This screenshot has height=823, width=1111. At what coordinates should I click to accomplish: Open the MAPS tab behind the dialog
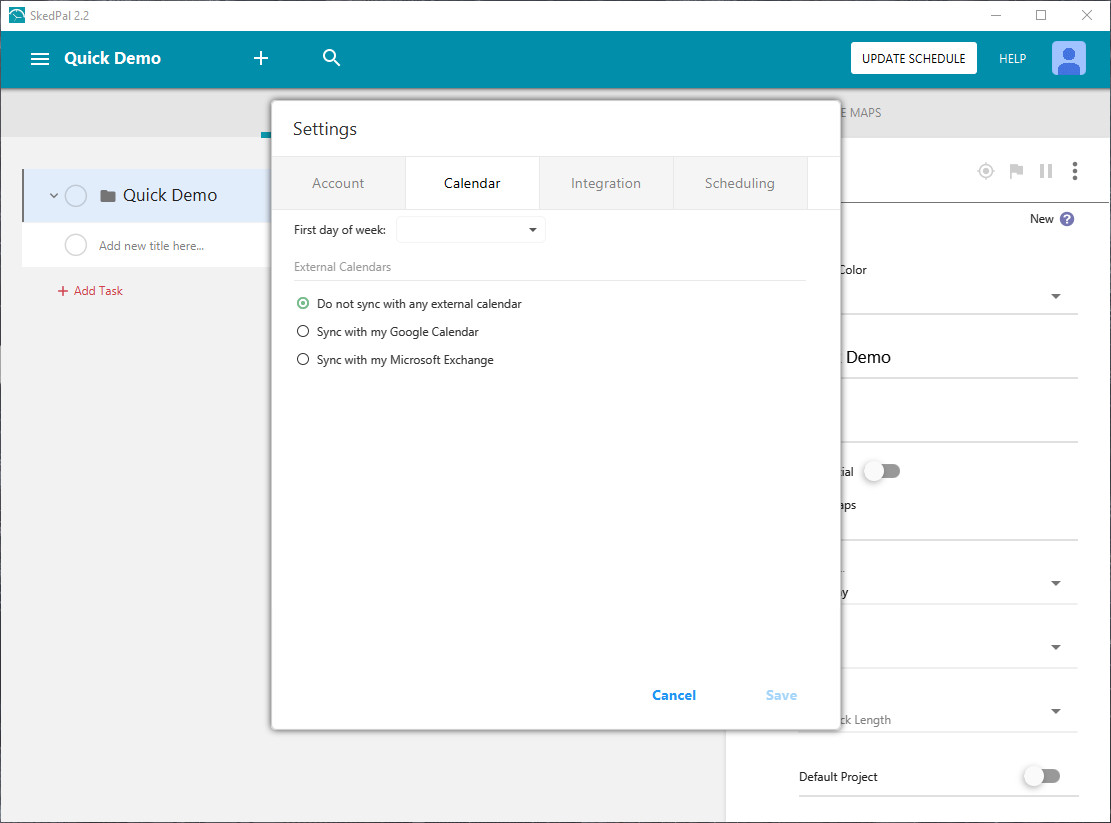861,113
